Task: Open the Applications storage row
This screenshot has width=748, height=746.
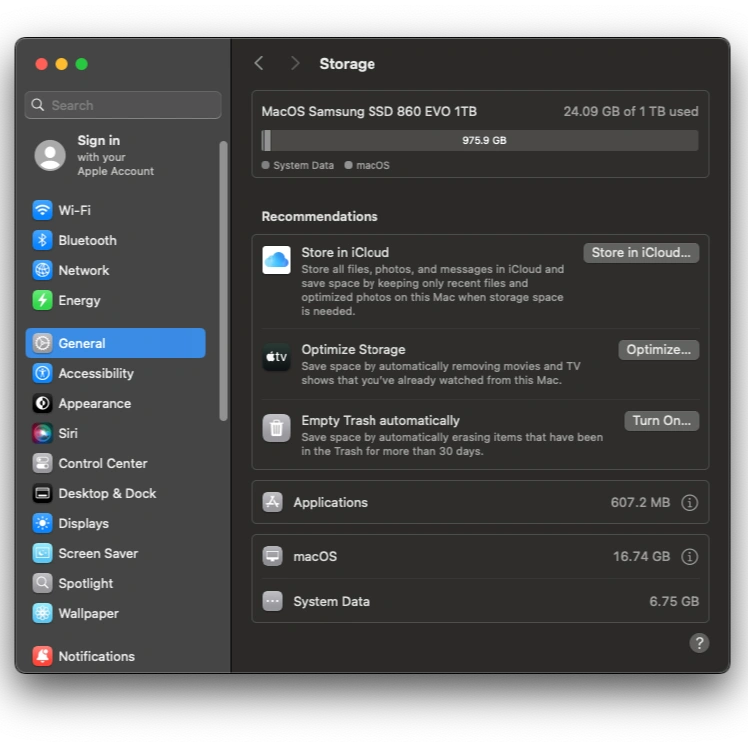Action: click(480, 503)
